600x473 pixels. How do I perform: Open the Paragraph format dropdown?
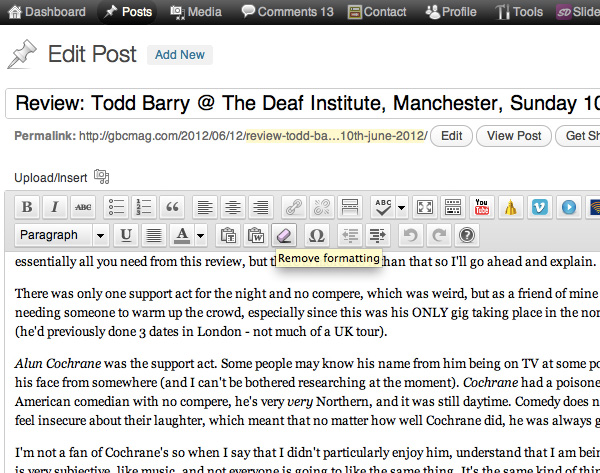[62, 235]
